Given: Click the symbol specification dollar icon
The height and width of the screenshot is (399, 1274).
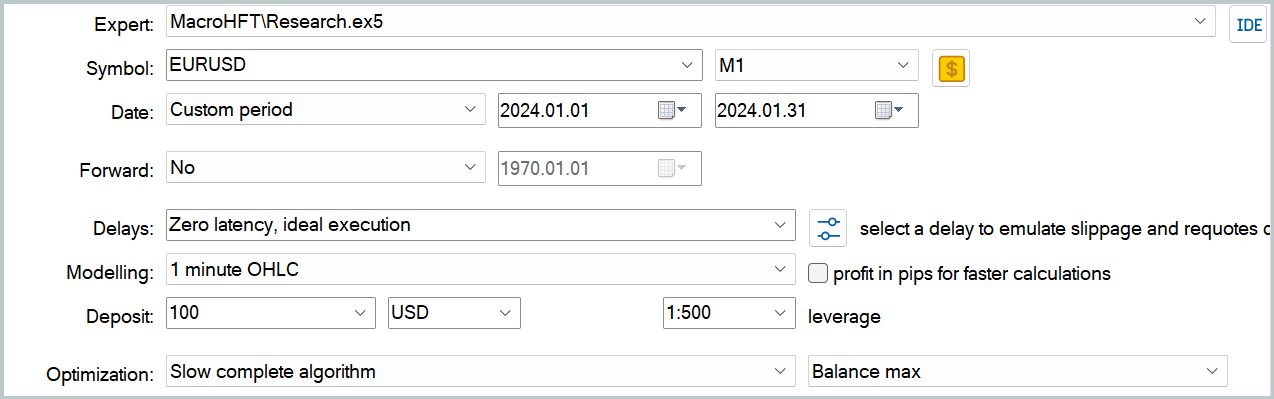Looking at the screenshot, I should coord(951,69).
